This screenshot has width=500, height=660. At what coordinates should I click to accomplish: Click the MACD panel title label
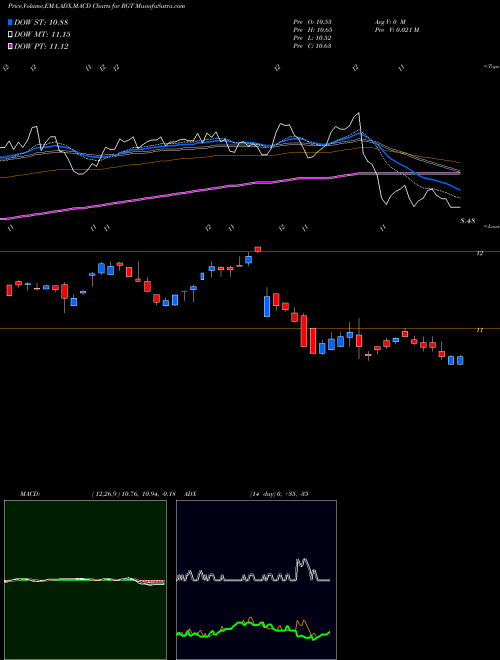[30, 494]
